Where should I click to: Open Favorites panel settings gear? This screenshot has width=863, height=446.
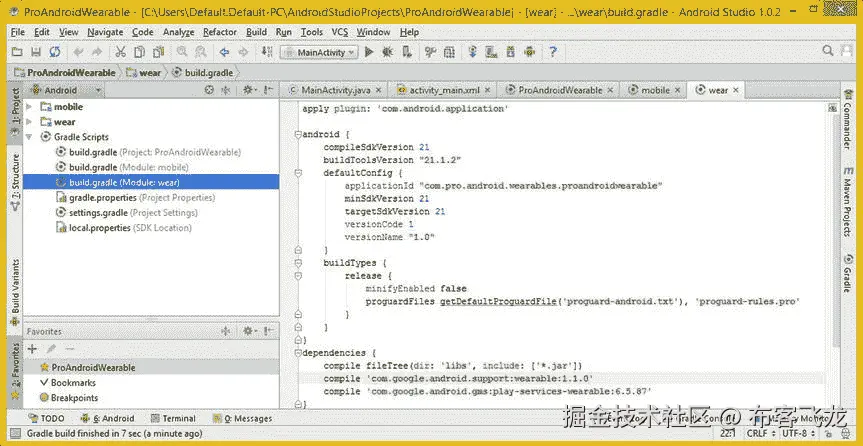[248, 331]
